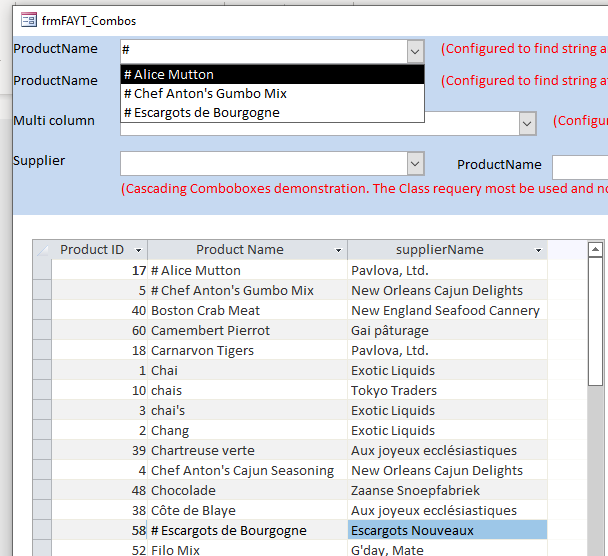Open the Supplier combo dropdown arrow
The image size is (608, 556).
pyautogui.click(x=415, y=163)
